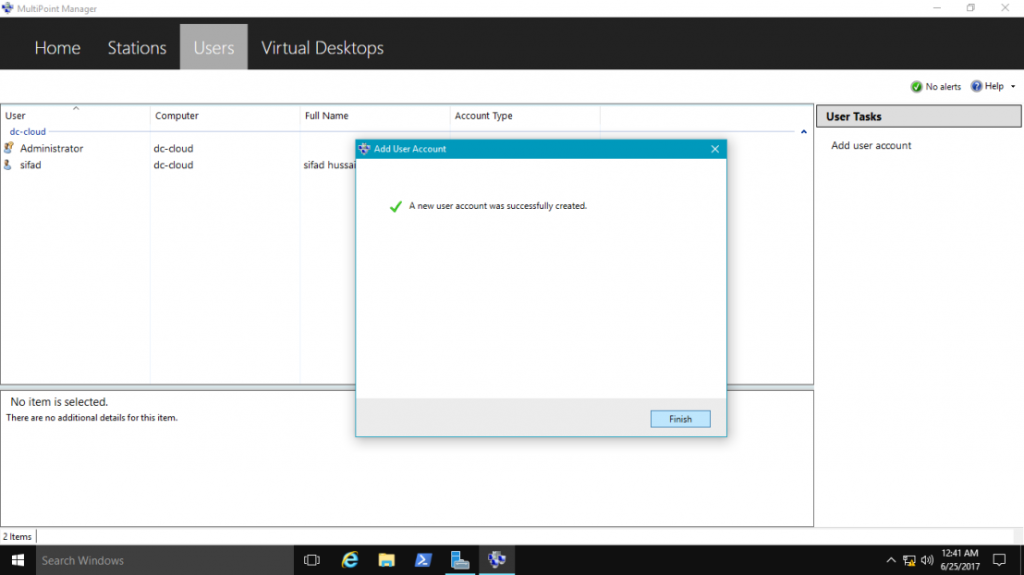Select the sifad user icon

(9, 165)
